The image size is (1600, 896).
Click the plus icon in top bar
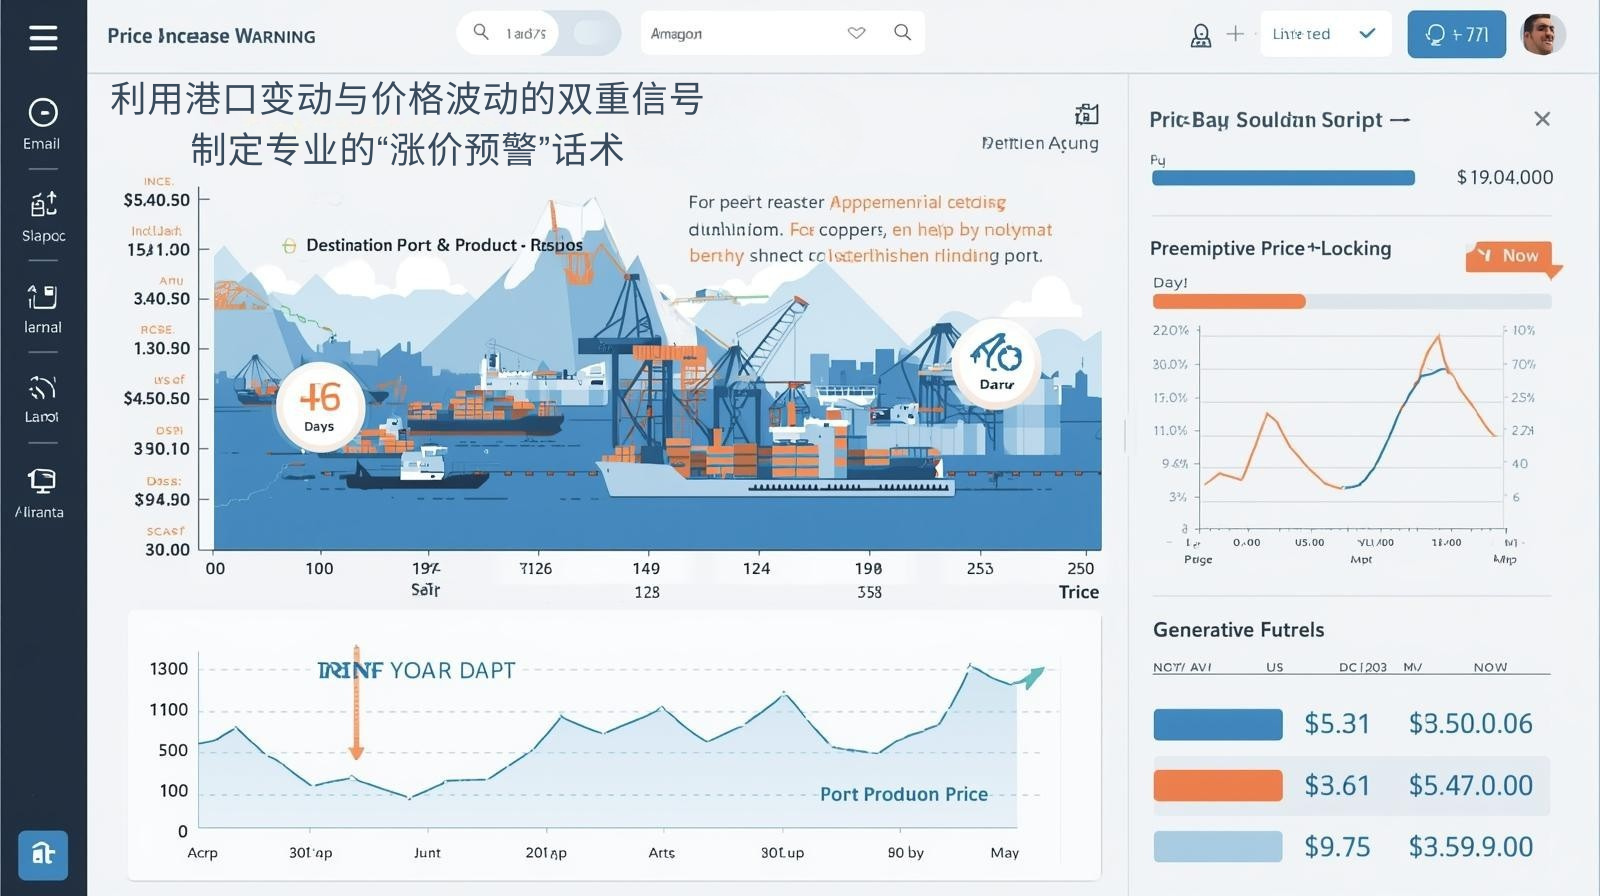click(1235, 34)
